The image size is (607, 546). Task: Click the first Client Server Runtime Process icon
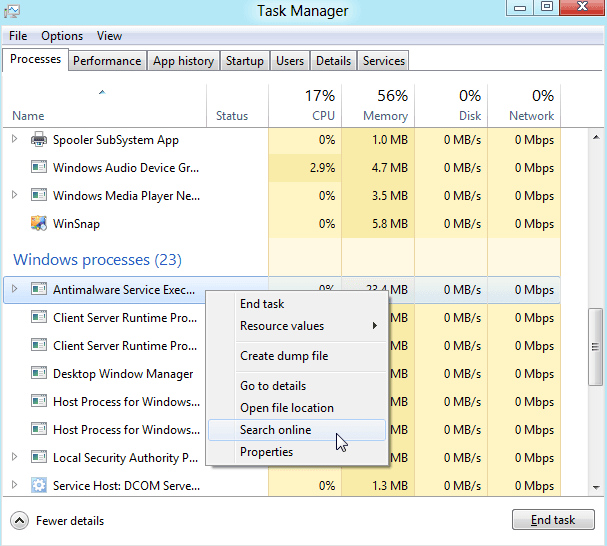pyautogui.click(x=39, y=318)
